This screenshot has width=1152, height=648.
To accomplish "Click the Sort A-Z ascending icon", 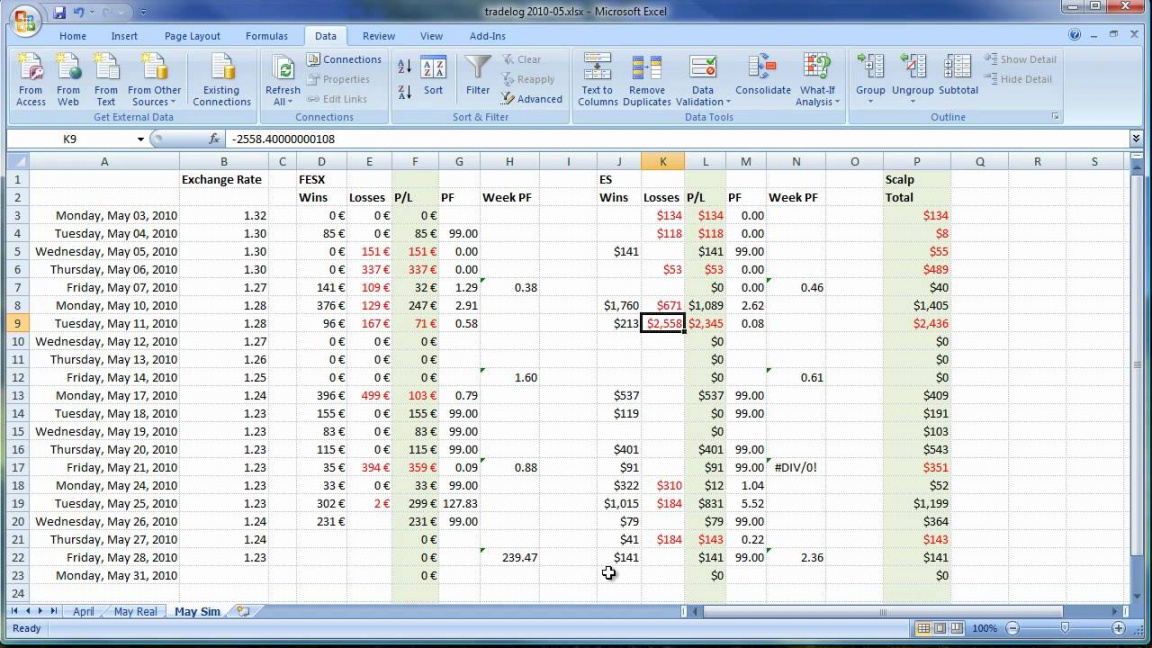I will pyautogui.click(x=405, y=66).
